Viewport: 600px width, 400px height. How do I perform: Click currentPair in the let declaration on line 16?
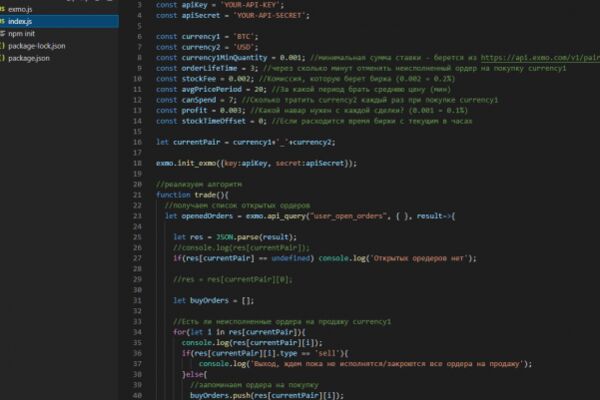[197, 142]
